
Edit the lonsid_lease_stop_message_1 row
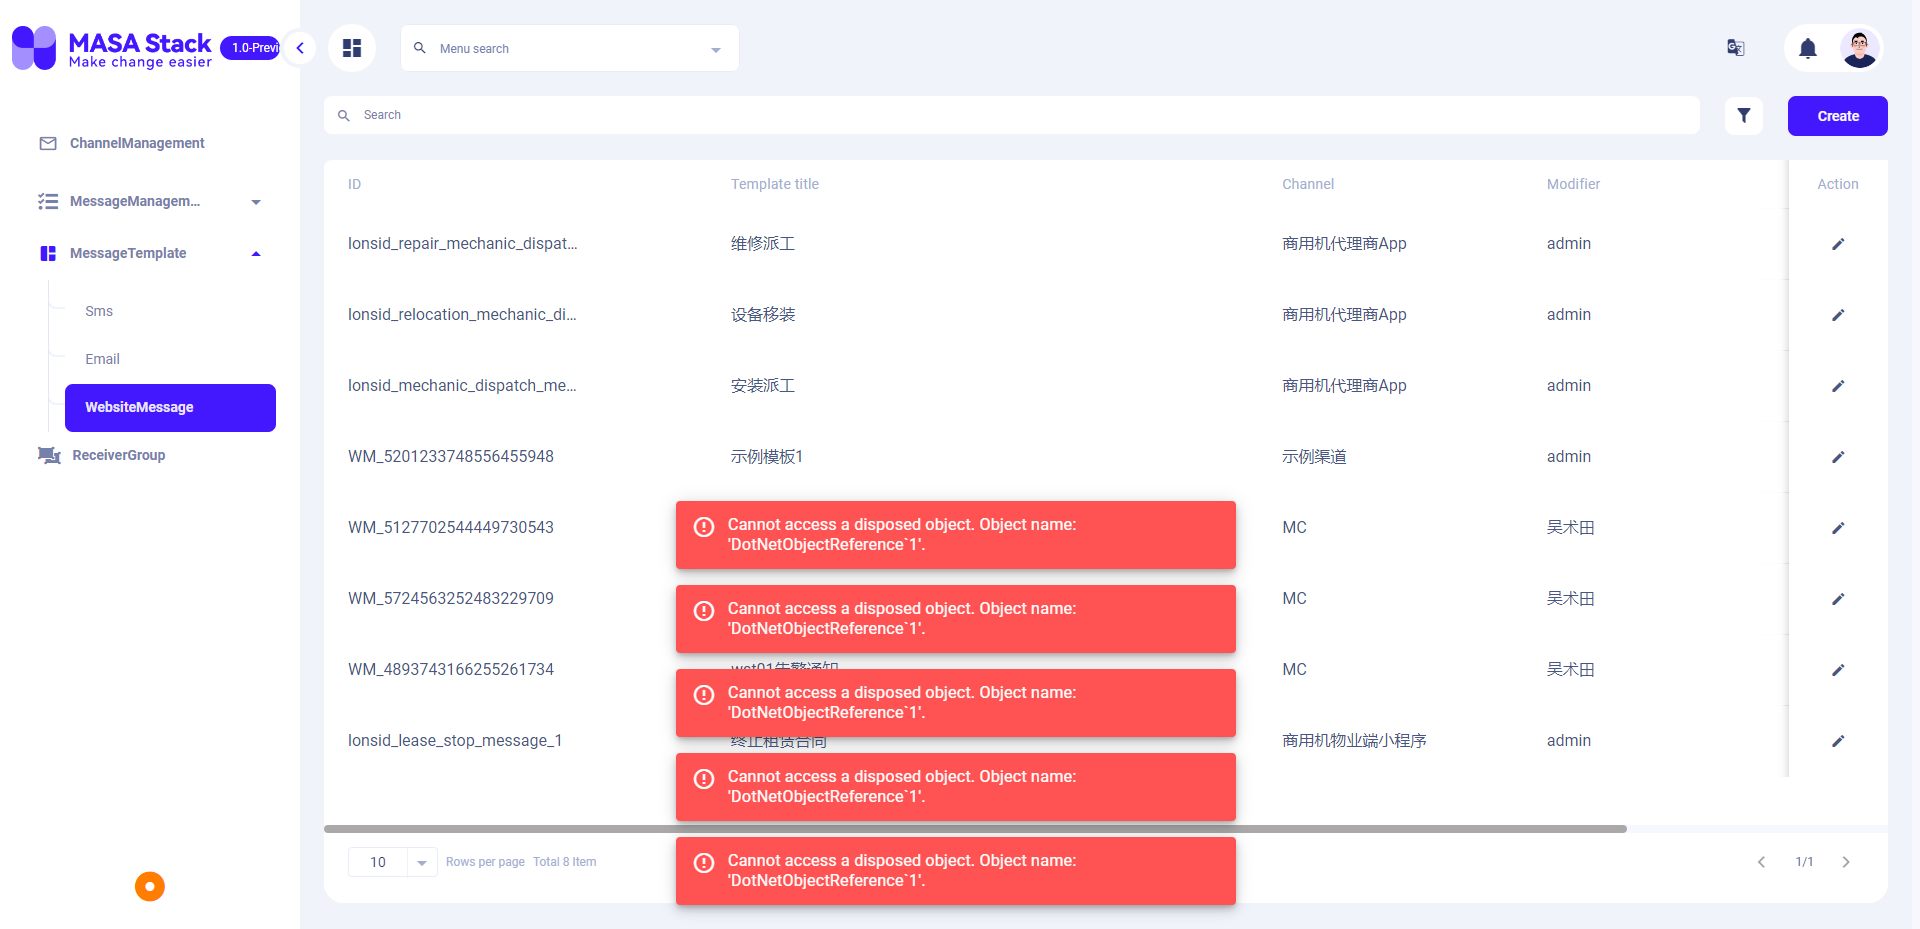1838,741
